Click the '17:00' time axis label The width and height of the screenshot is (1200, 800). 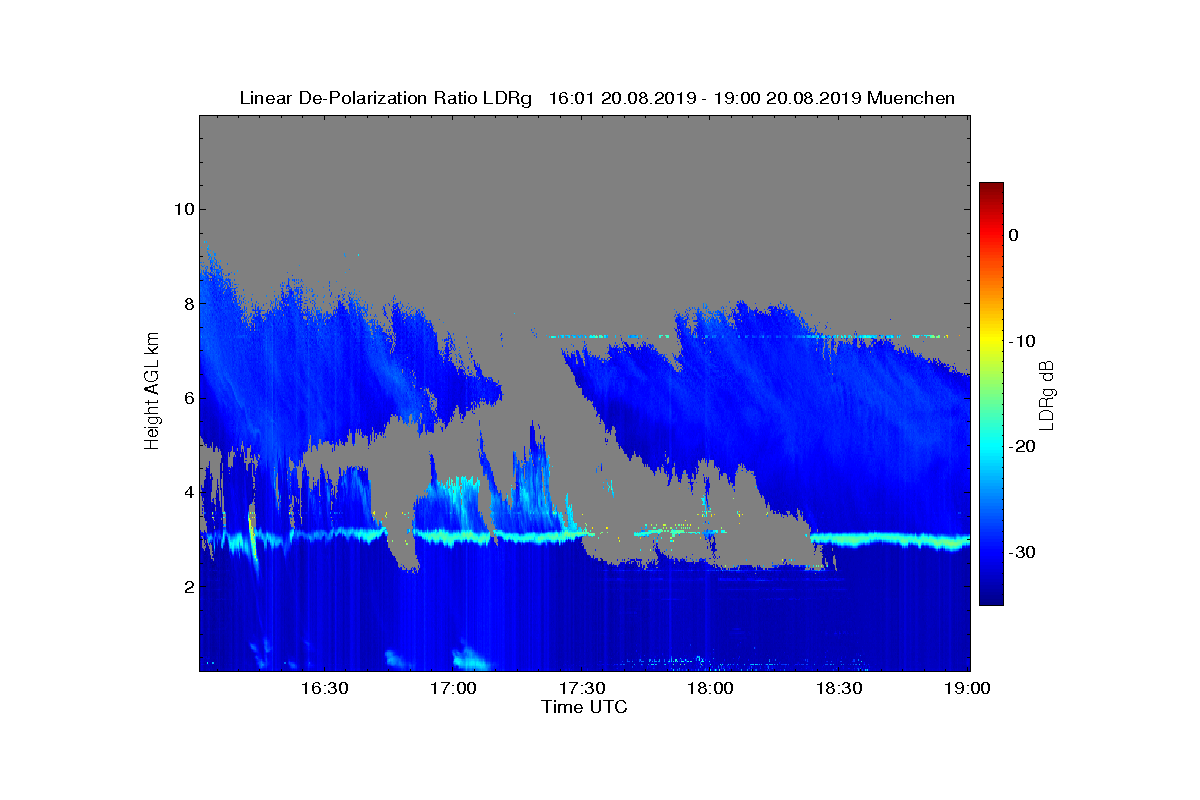coord(453,689)
